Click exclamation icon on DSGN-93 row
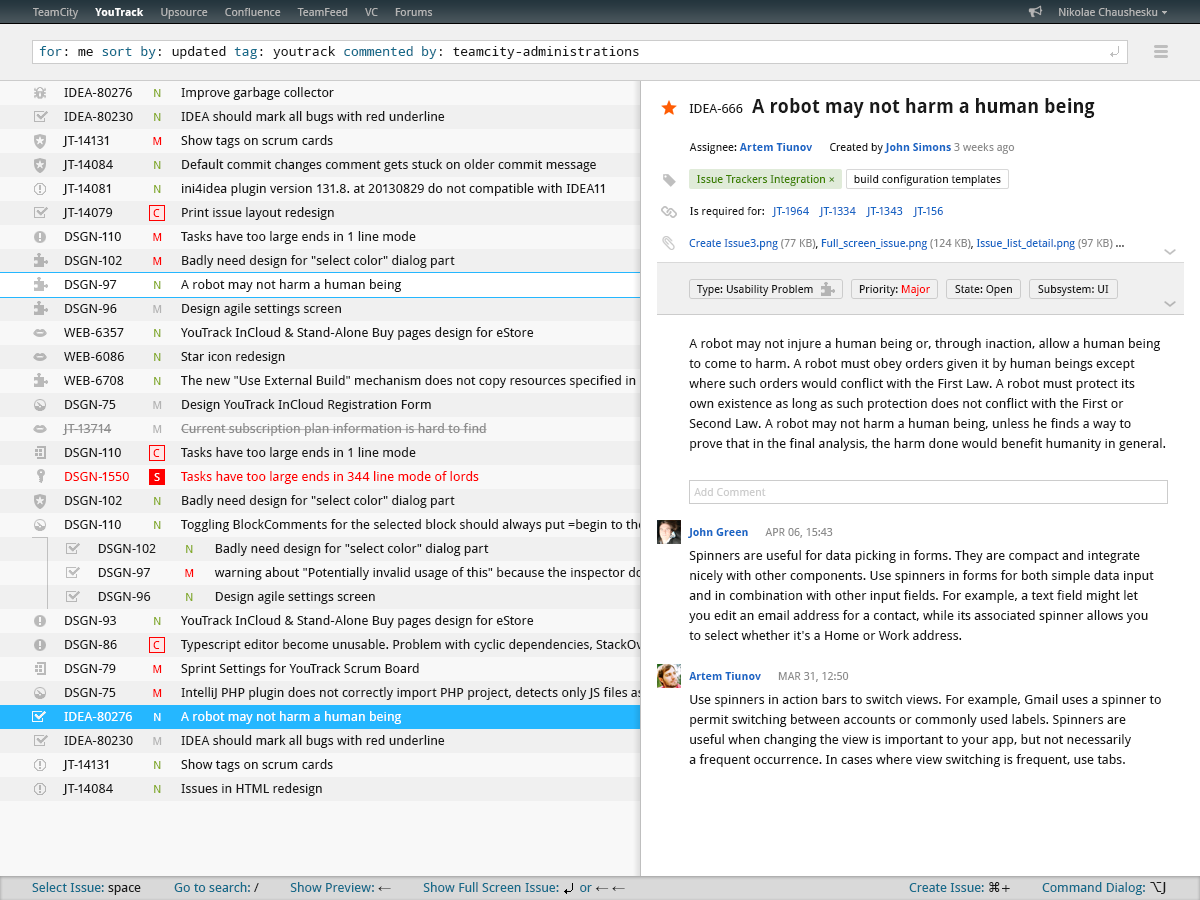1200x900 pixels. point(40,620)
